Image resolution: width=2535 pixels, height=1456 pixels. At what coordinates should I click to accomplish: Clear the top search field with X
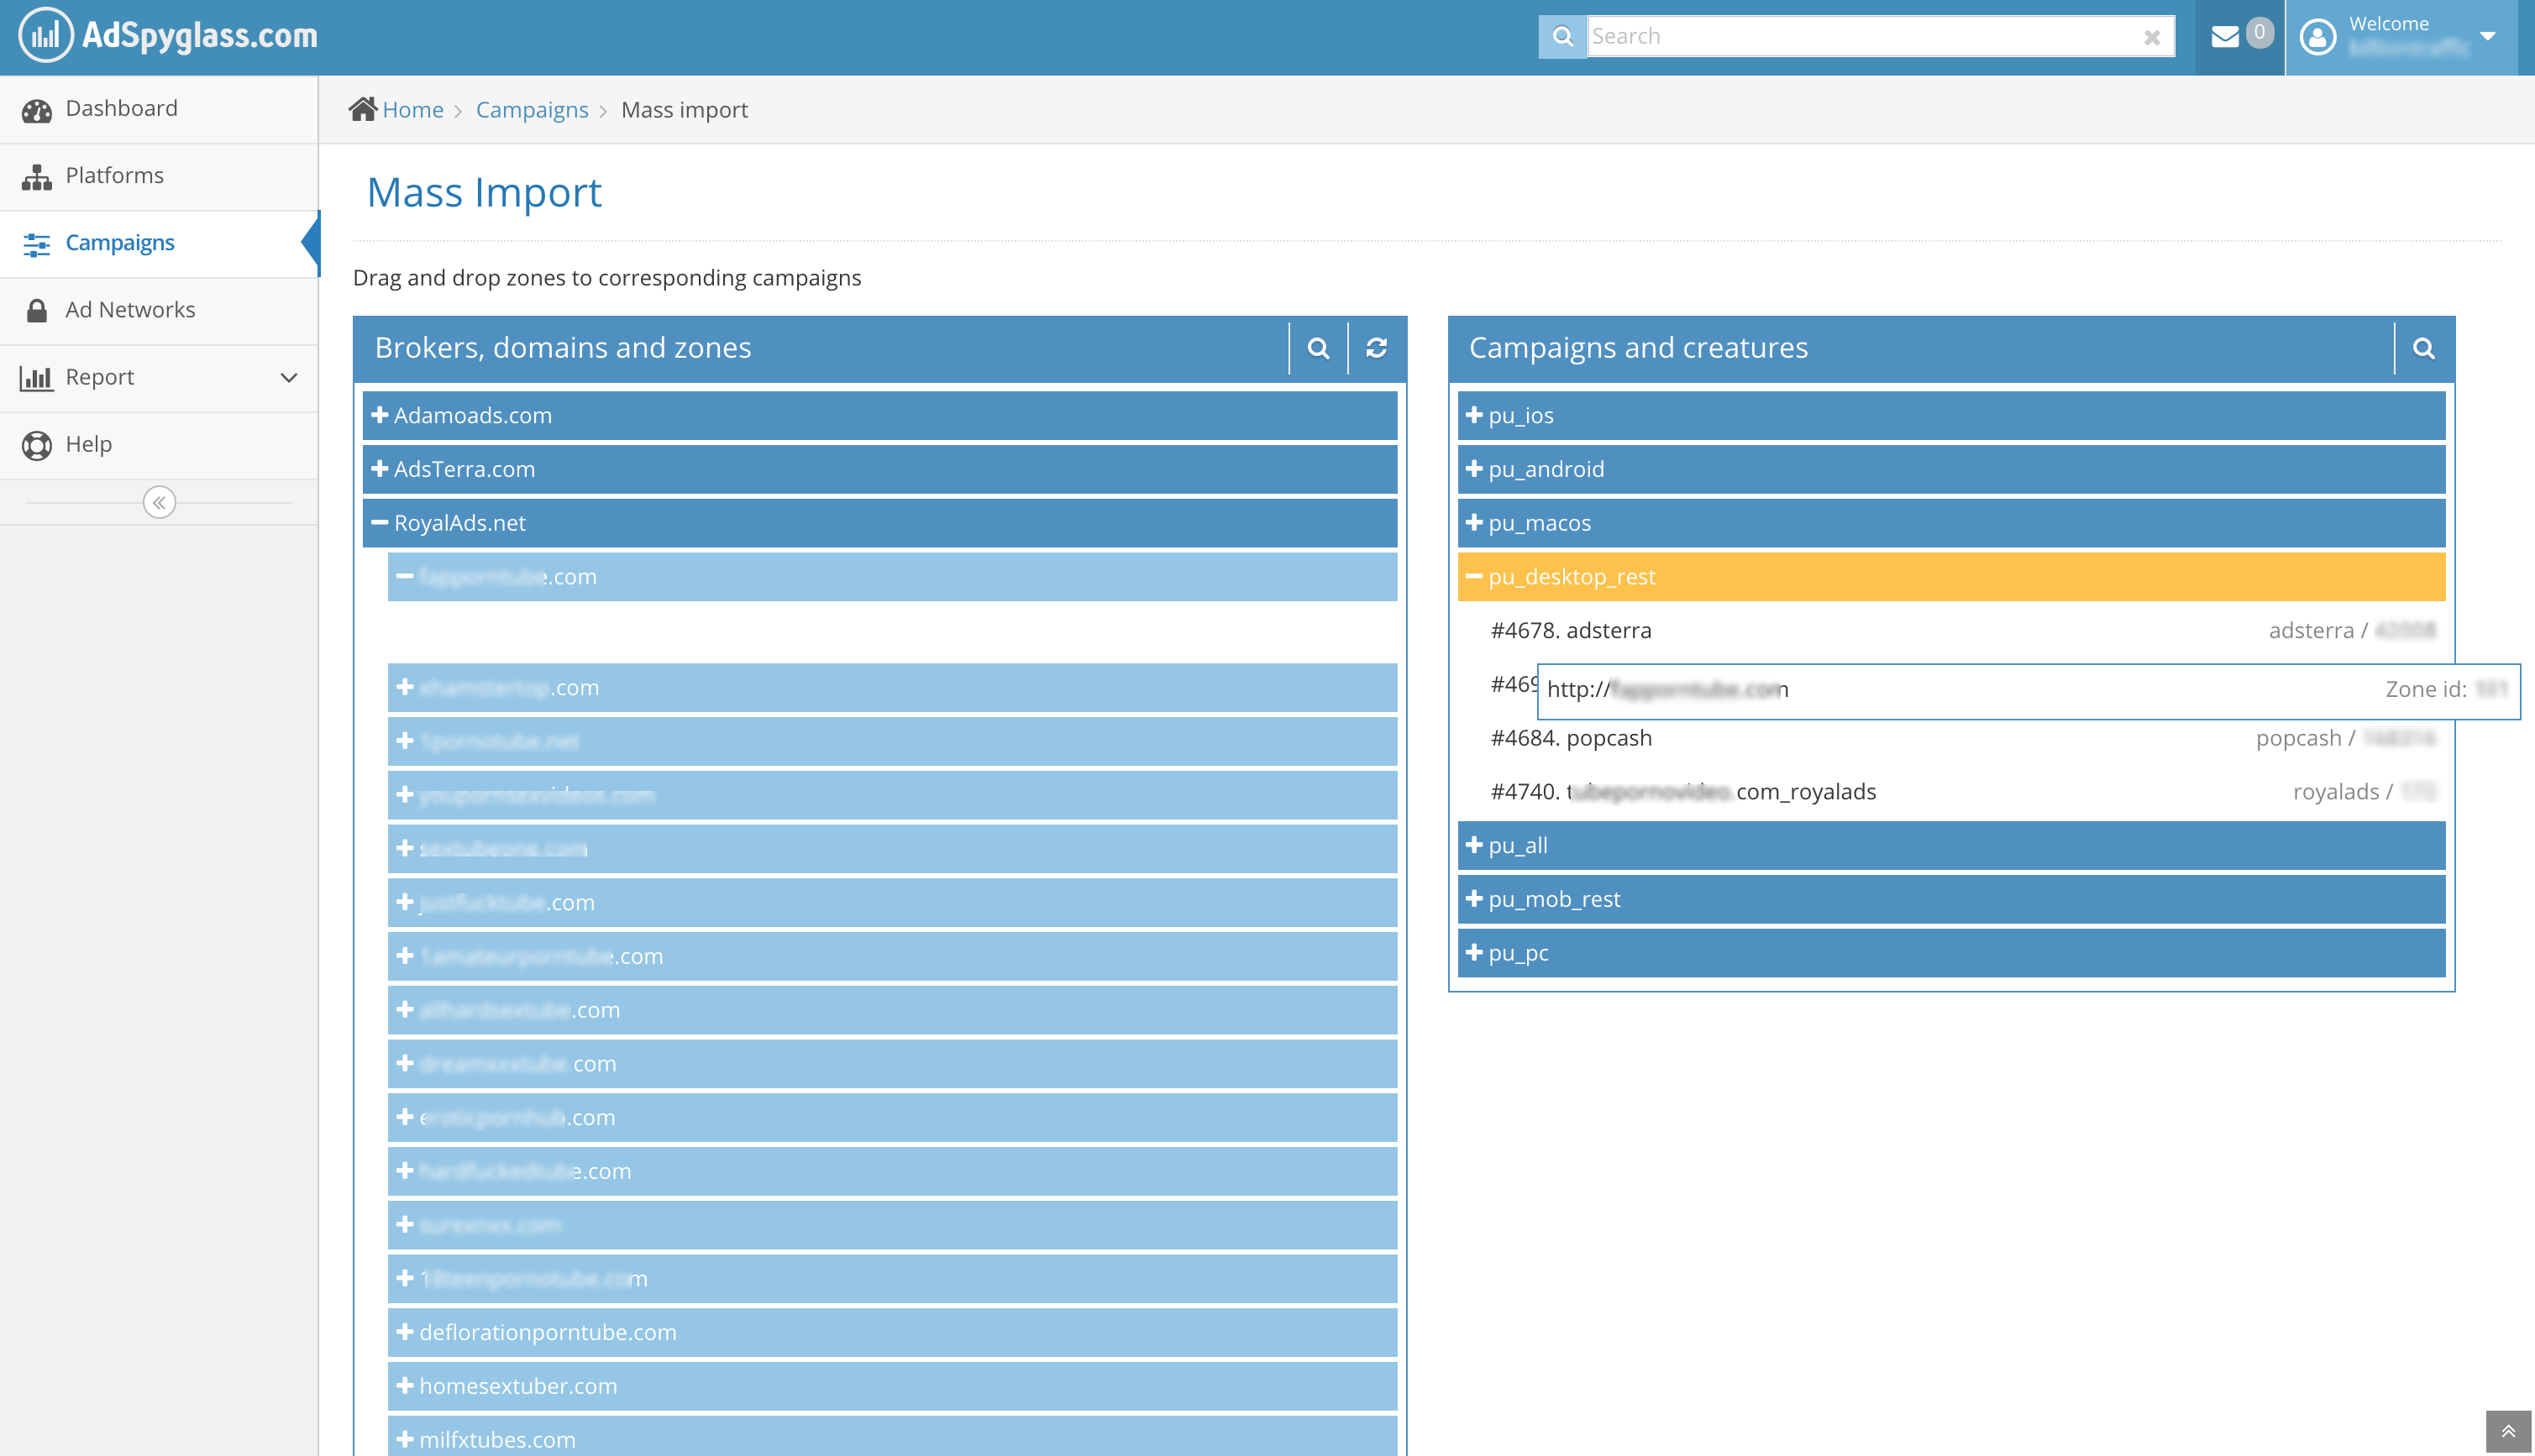(x=2152, y=37)
